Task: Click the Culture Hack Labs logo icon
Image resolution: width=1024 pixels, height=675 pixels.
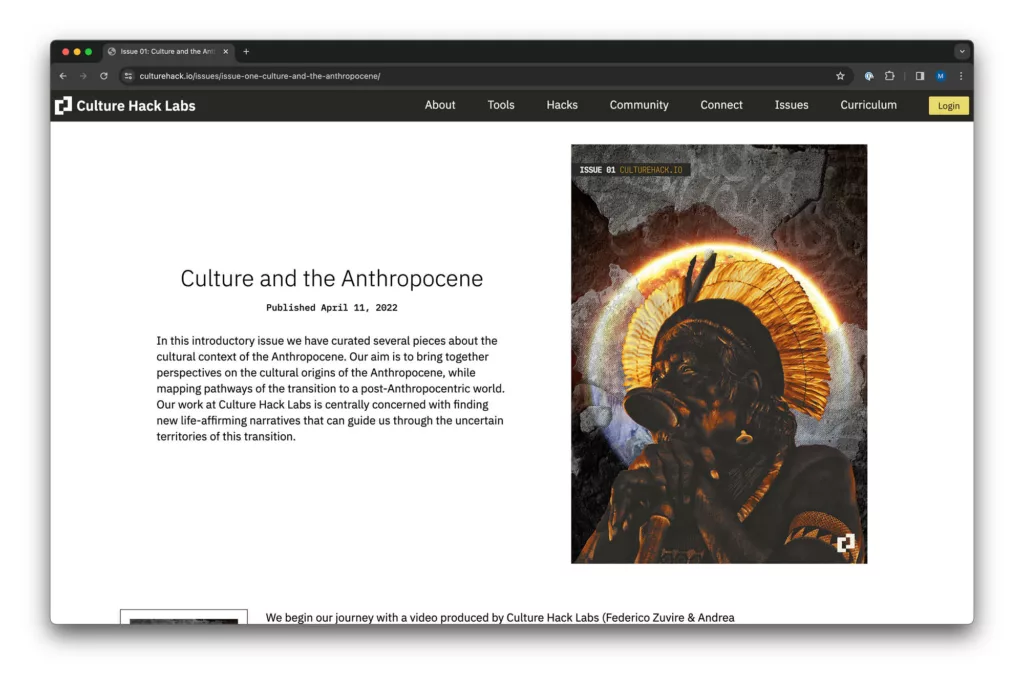Action: pyautogui.click(x=63, y=105)
